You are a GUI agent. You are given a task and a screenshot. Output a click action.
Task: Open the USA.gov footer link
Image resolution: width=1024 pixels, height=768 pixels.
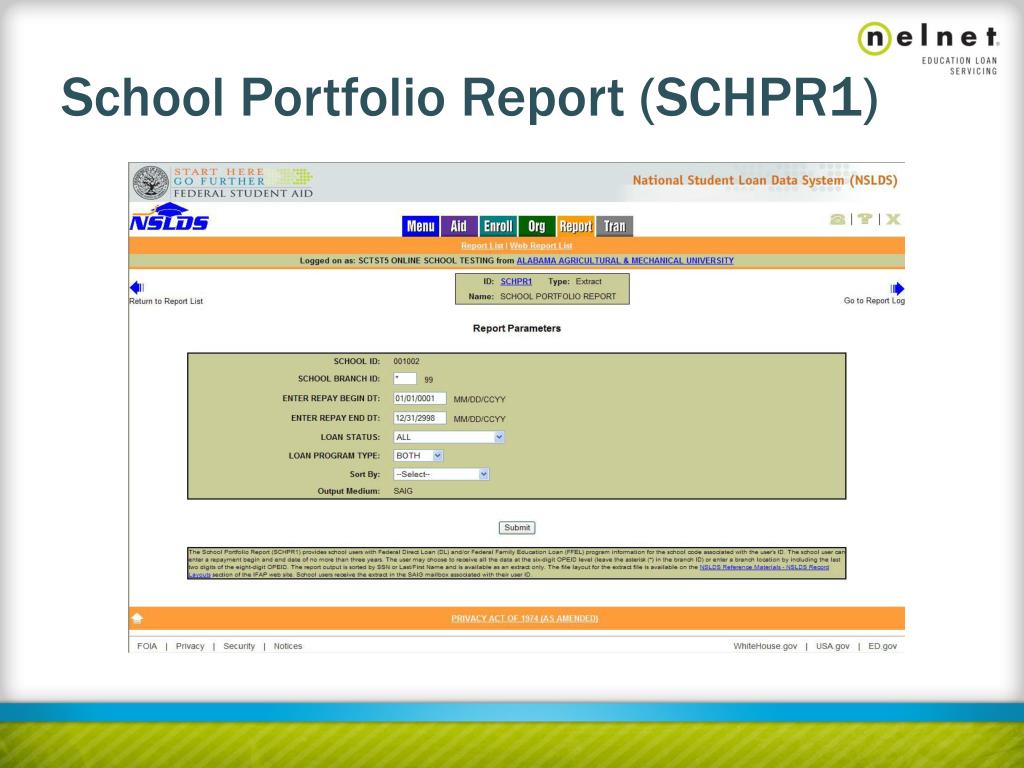[x=833, y=646]
